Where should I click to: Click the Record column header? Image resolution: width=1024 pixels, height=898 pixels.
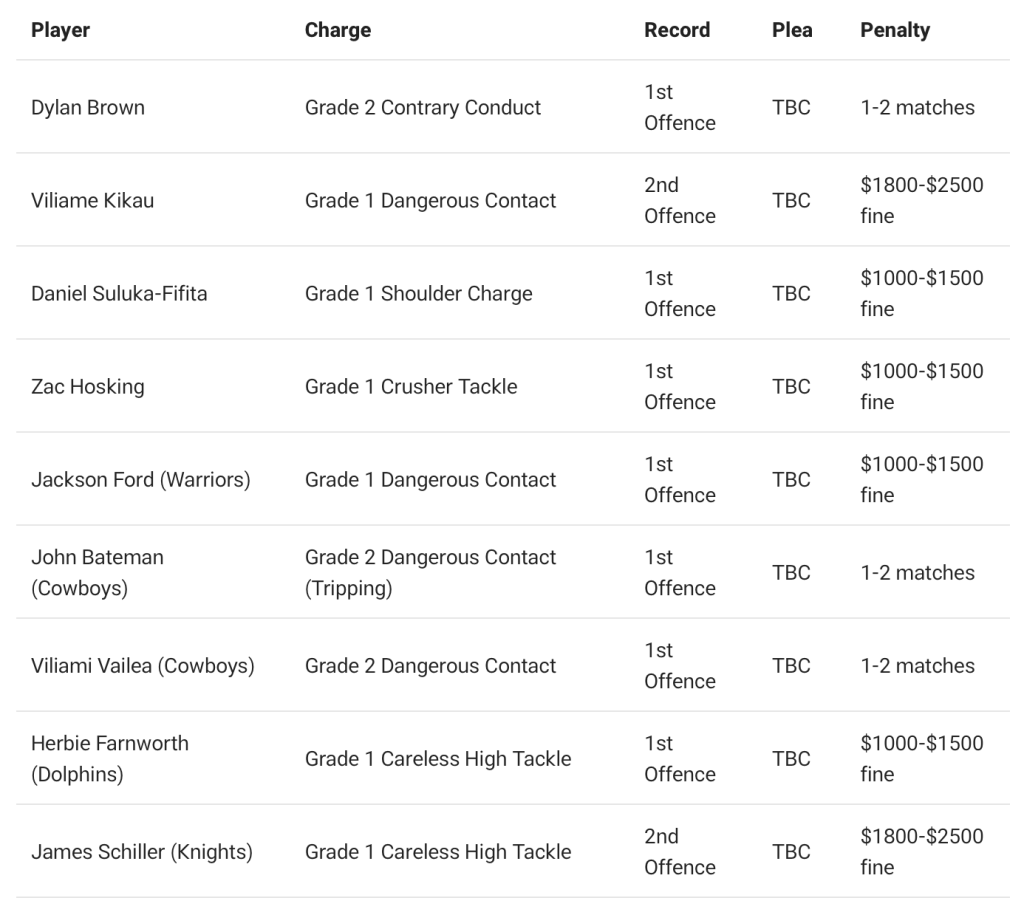[677, 30]
